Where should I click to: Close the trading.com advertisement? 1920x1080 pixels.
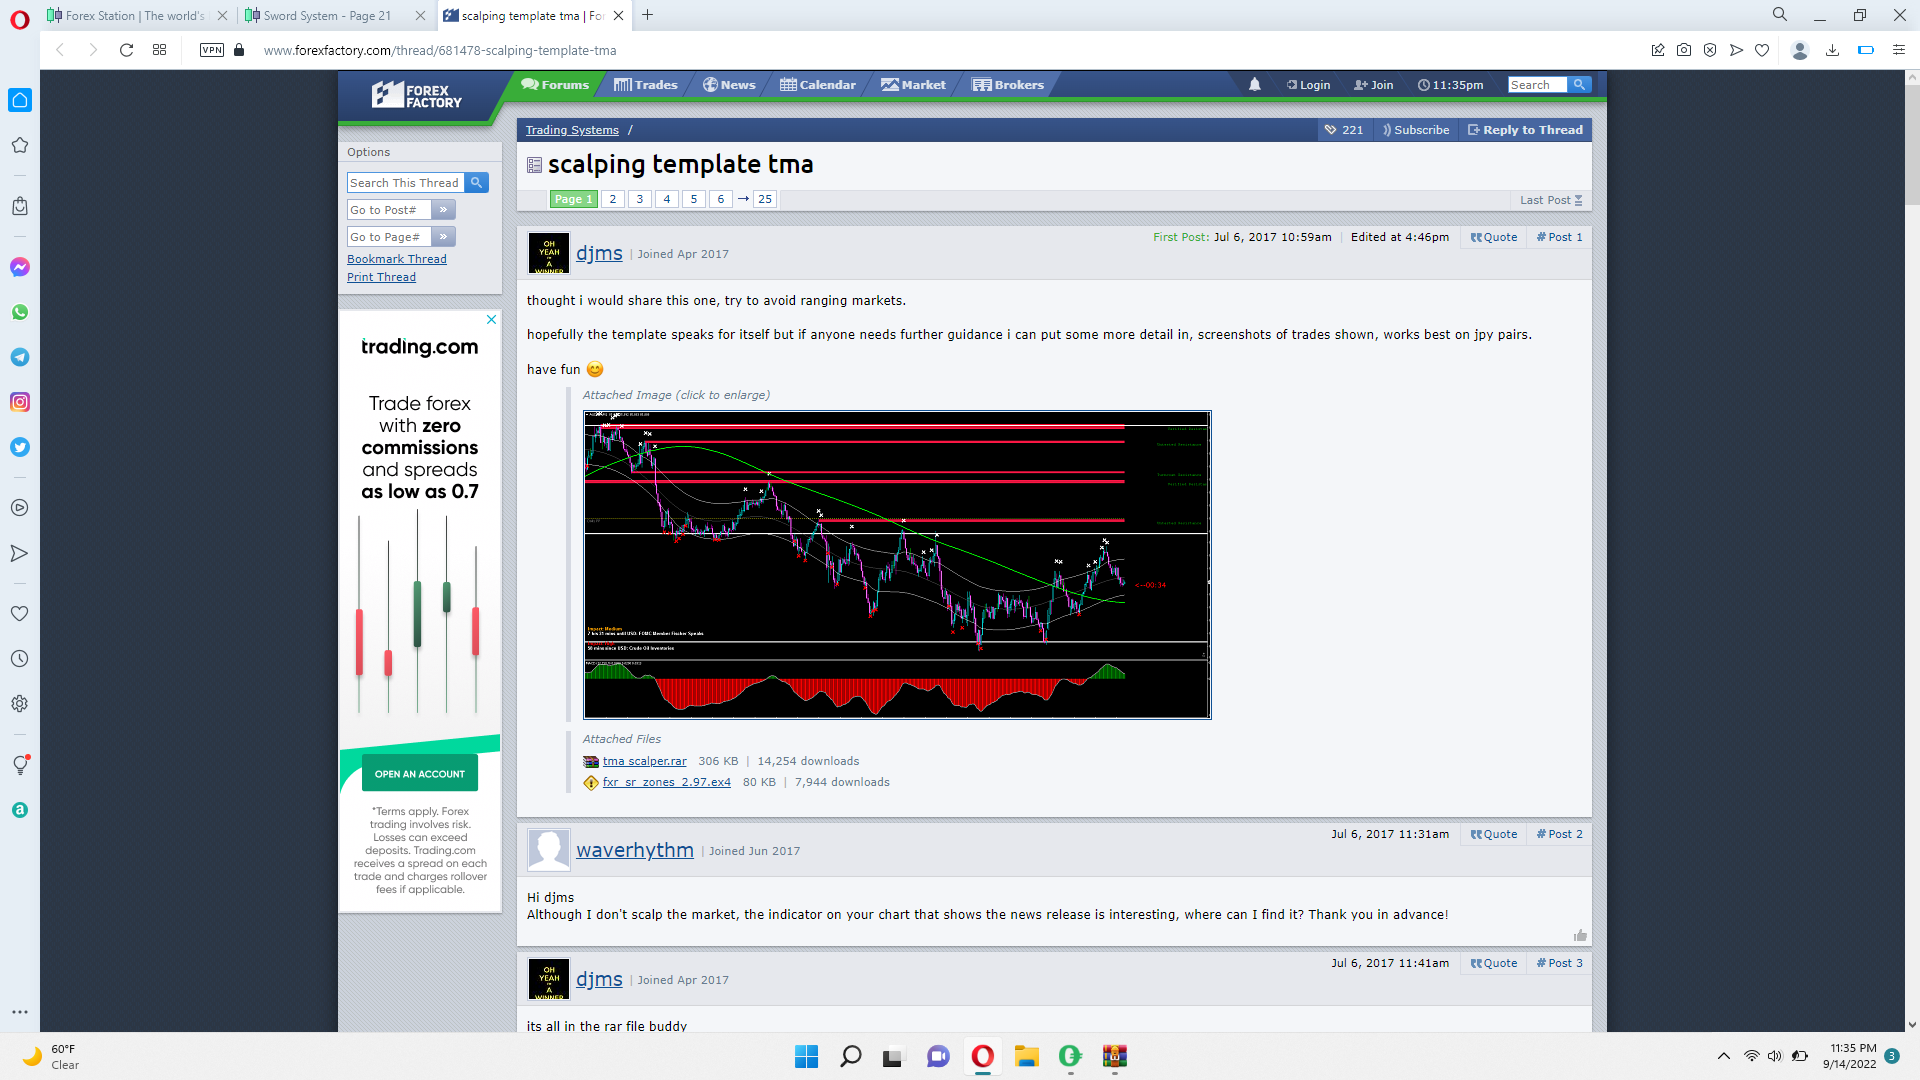tap(491, 320)
